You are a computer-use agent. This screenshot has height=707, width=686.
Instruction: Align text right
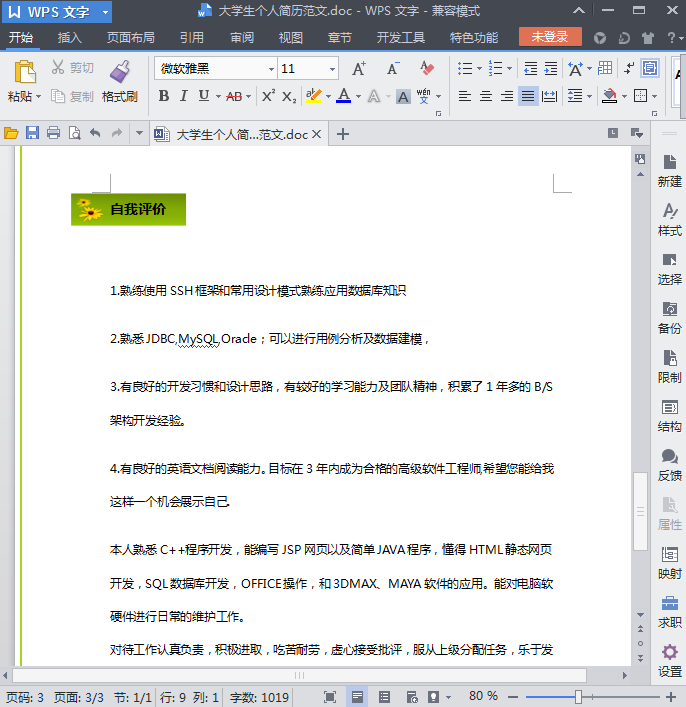(506, 96)
